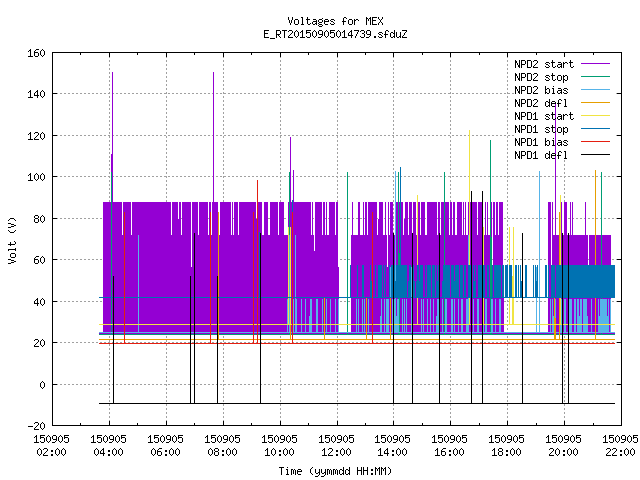
Task: Select the NPD2 start legend label
Action: [544, 64]
